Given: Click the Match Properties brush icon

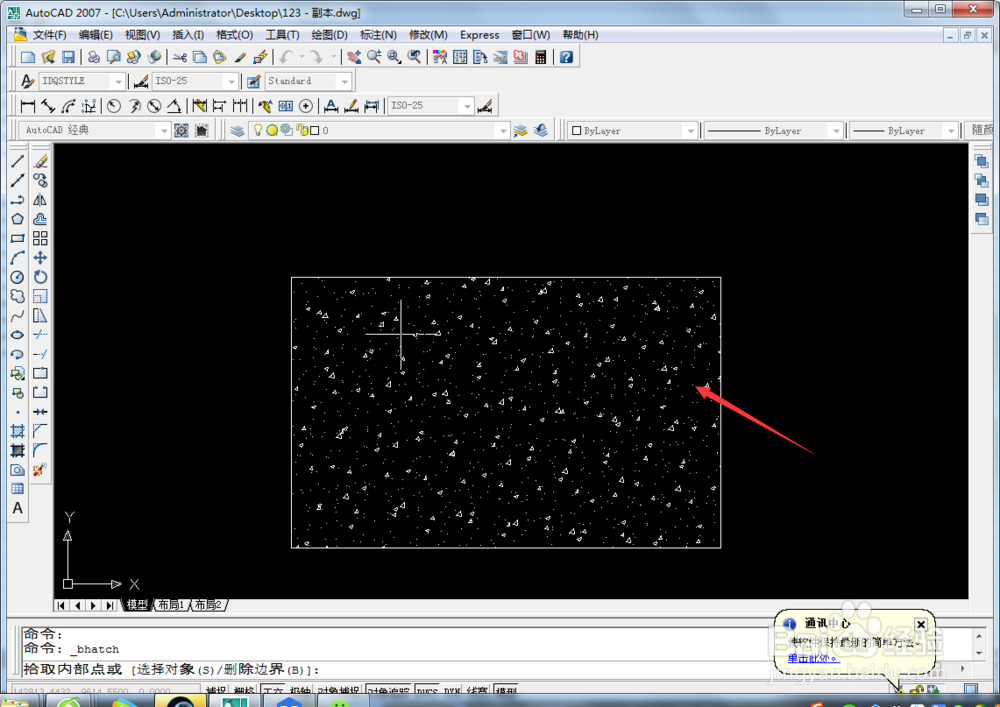Looking at the screenshot, I should pos(240,57).
